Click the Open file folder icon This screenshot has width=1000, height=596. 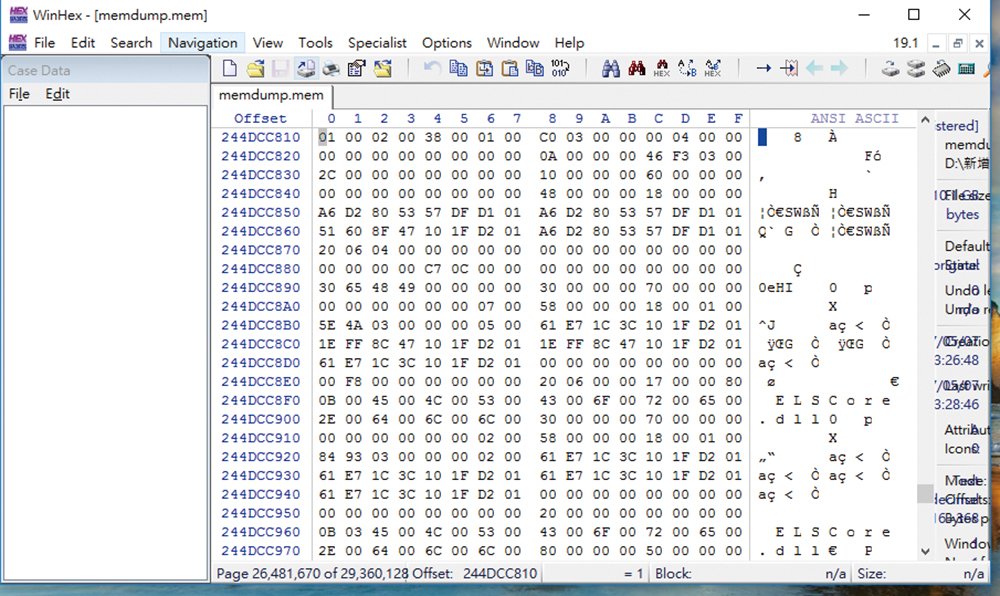(x=255, y=68)
